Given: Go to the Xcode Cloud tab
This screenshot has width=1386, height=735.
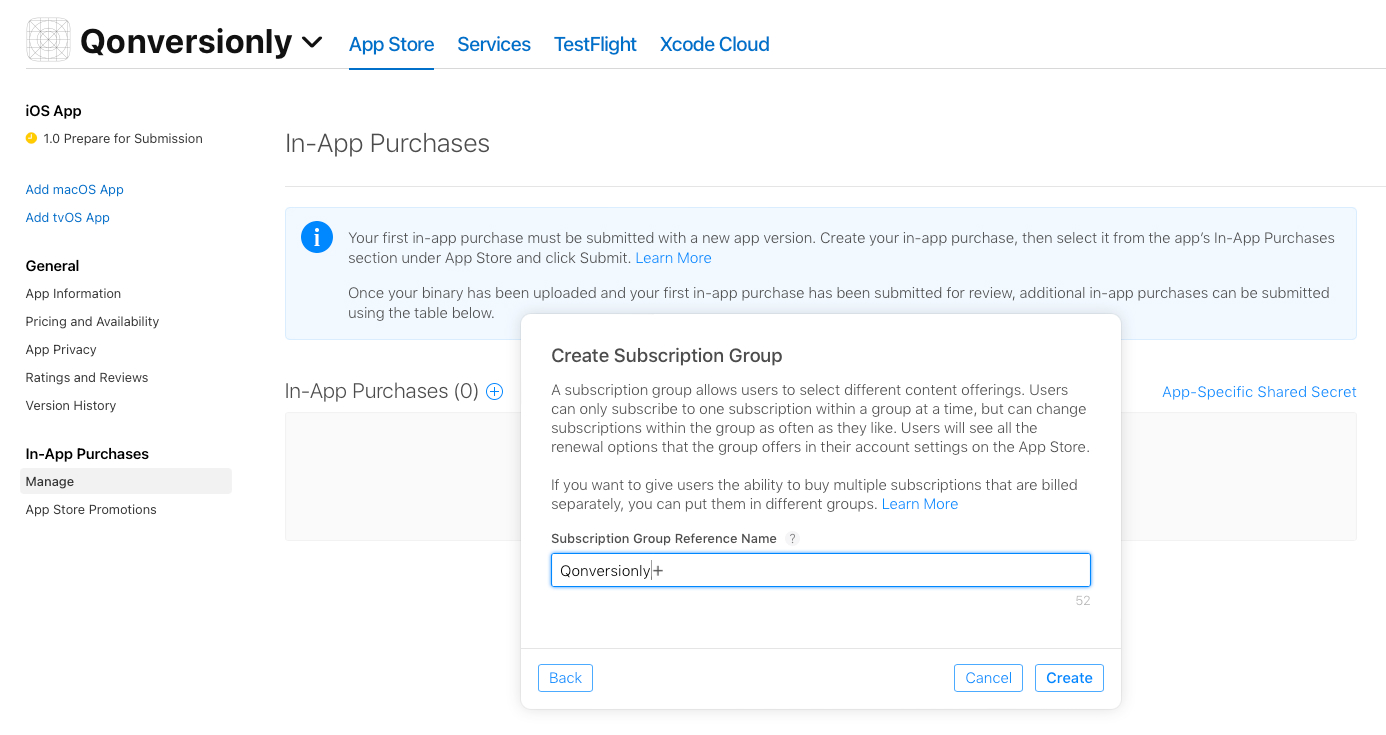Looking at the screenshot, I should coord(714,44).
